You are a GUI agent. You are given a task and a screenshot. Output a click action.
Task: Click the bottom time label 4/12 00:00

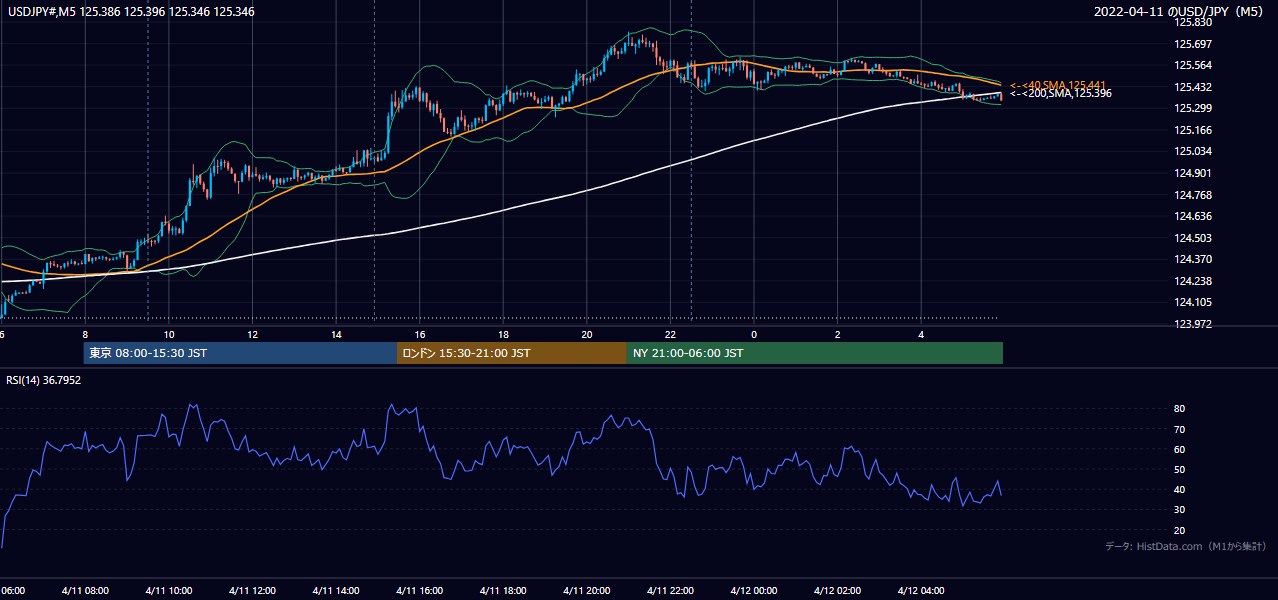pos(754,590)
